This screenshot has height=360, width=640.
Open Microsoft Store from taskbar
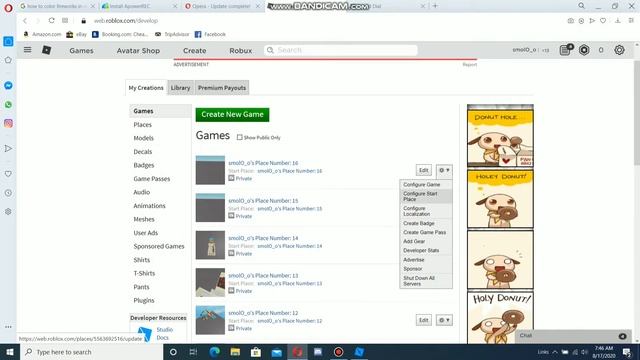(x=256, y=352)
